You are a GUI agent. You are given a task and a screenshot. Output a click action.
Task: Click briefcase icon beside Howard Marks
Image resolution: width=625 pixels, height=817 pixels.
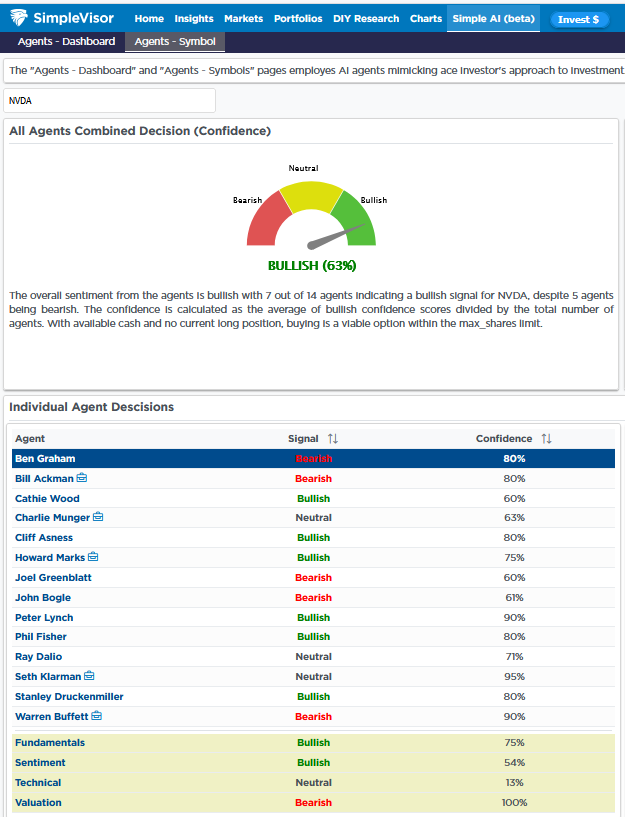coord(93,557)
